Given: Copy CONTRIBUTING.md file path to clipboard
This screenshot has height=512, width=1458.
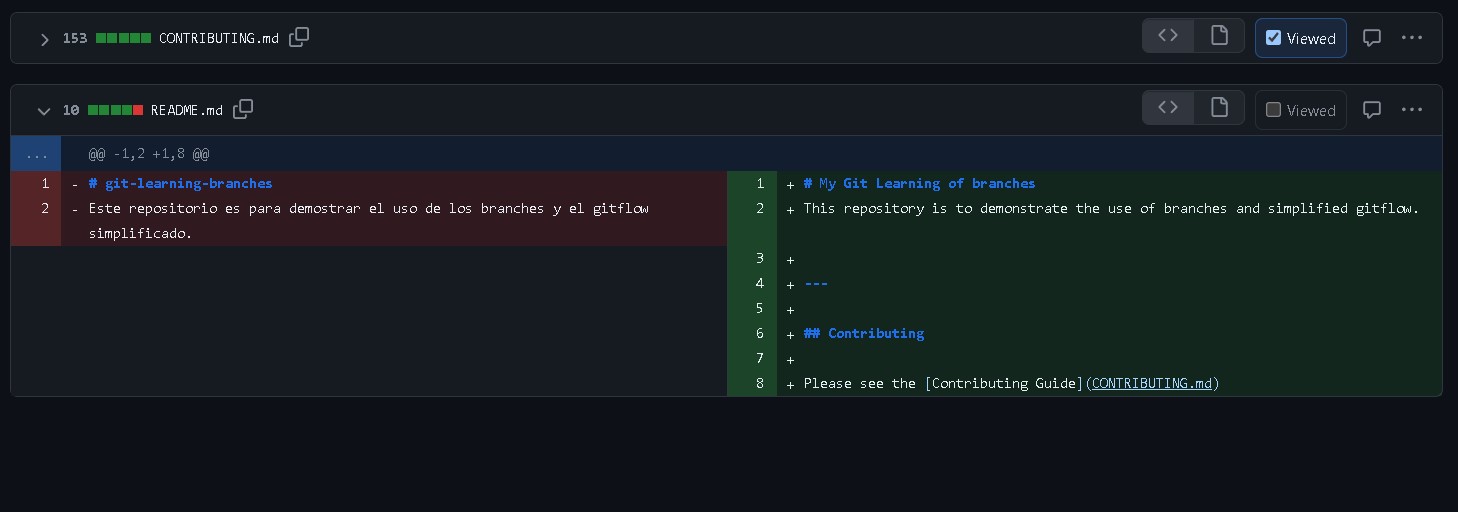Looking at the screenshot, I should [x=299, y=38].
